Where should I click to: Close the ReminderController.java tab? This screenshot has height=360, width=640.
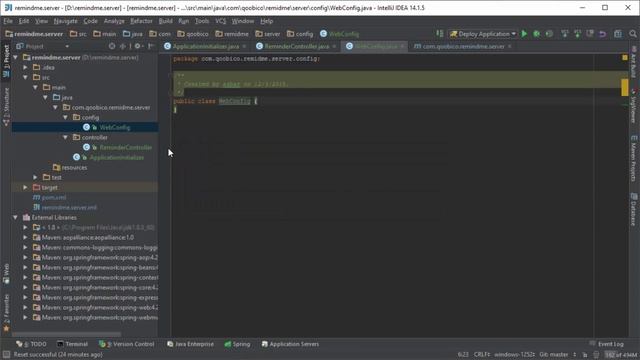334,47
